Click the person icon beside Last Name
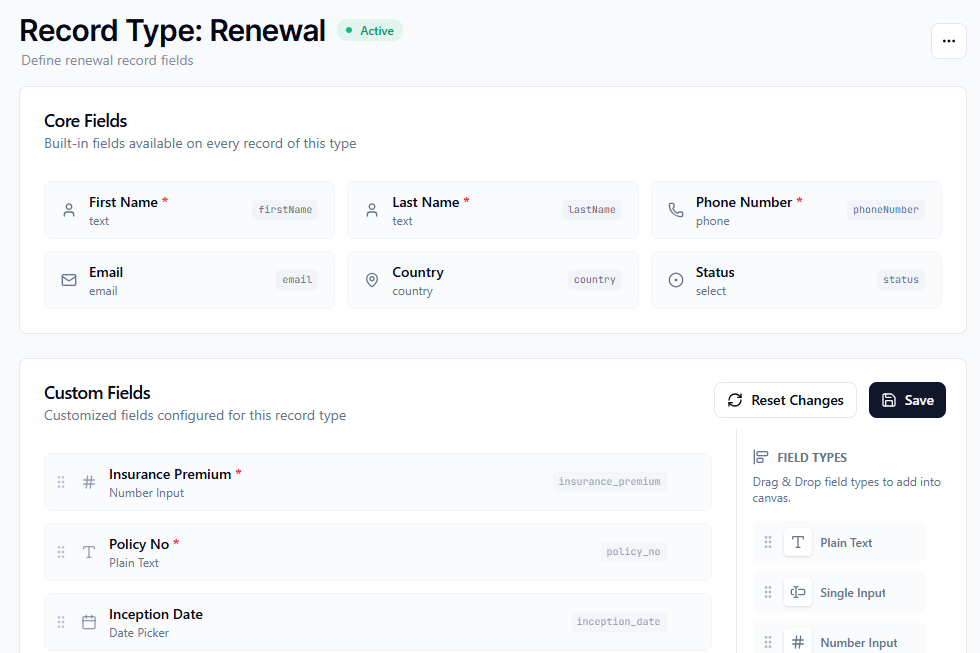This screenshot has width=980, height=653. click(x=372, y=210)
